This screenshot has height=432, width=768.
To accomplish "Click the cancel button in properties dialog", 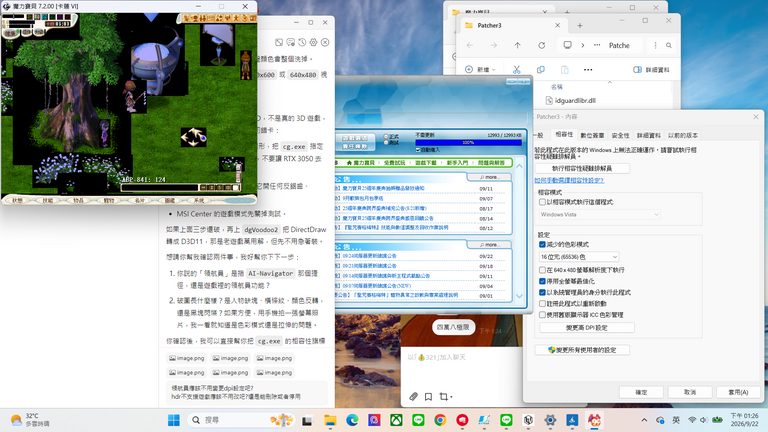I will [x=690, y=392].
